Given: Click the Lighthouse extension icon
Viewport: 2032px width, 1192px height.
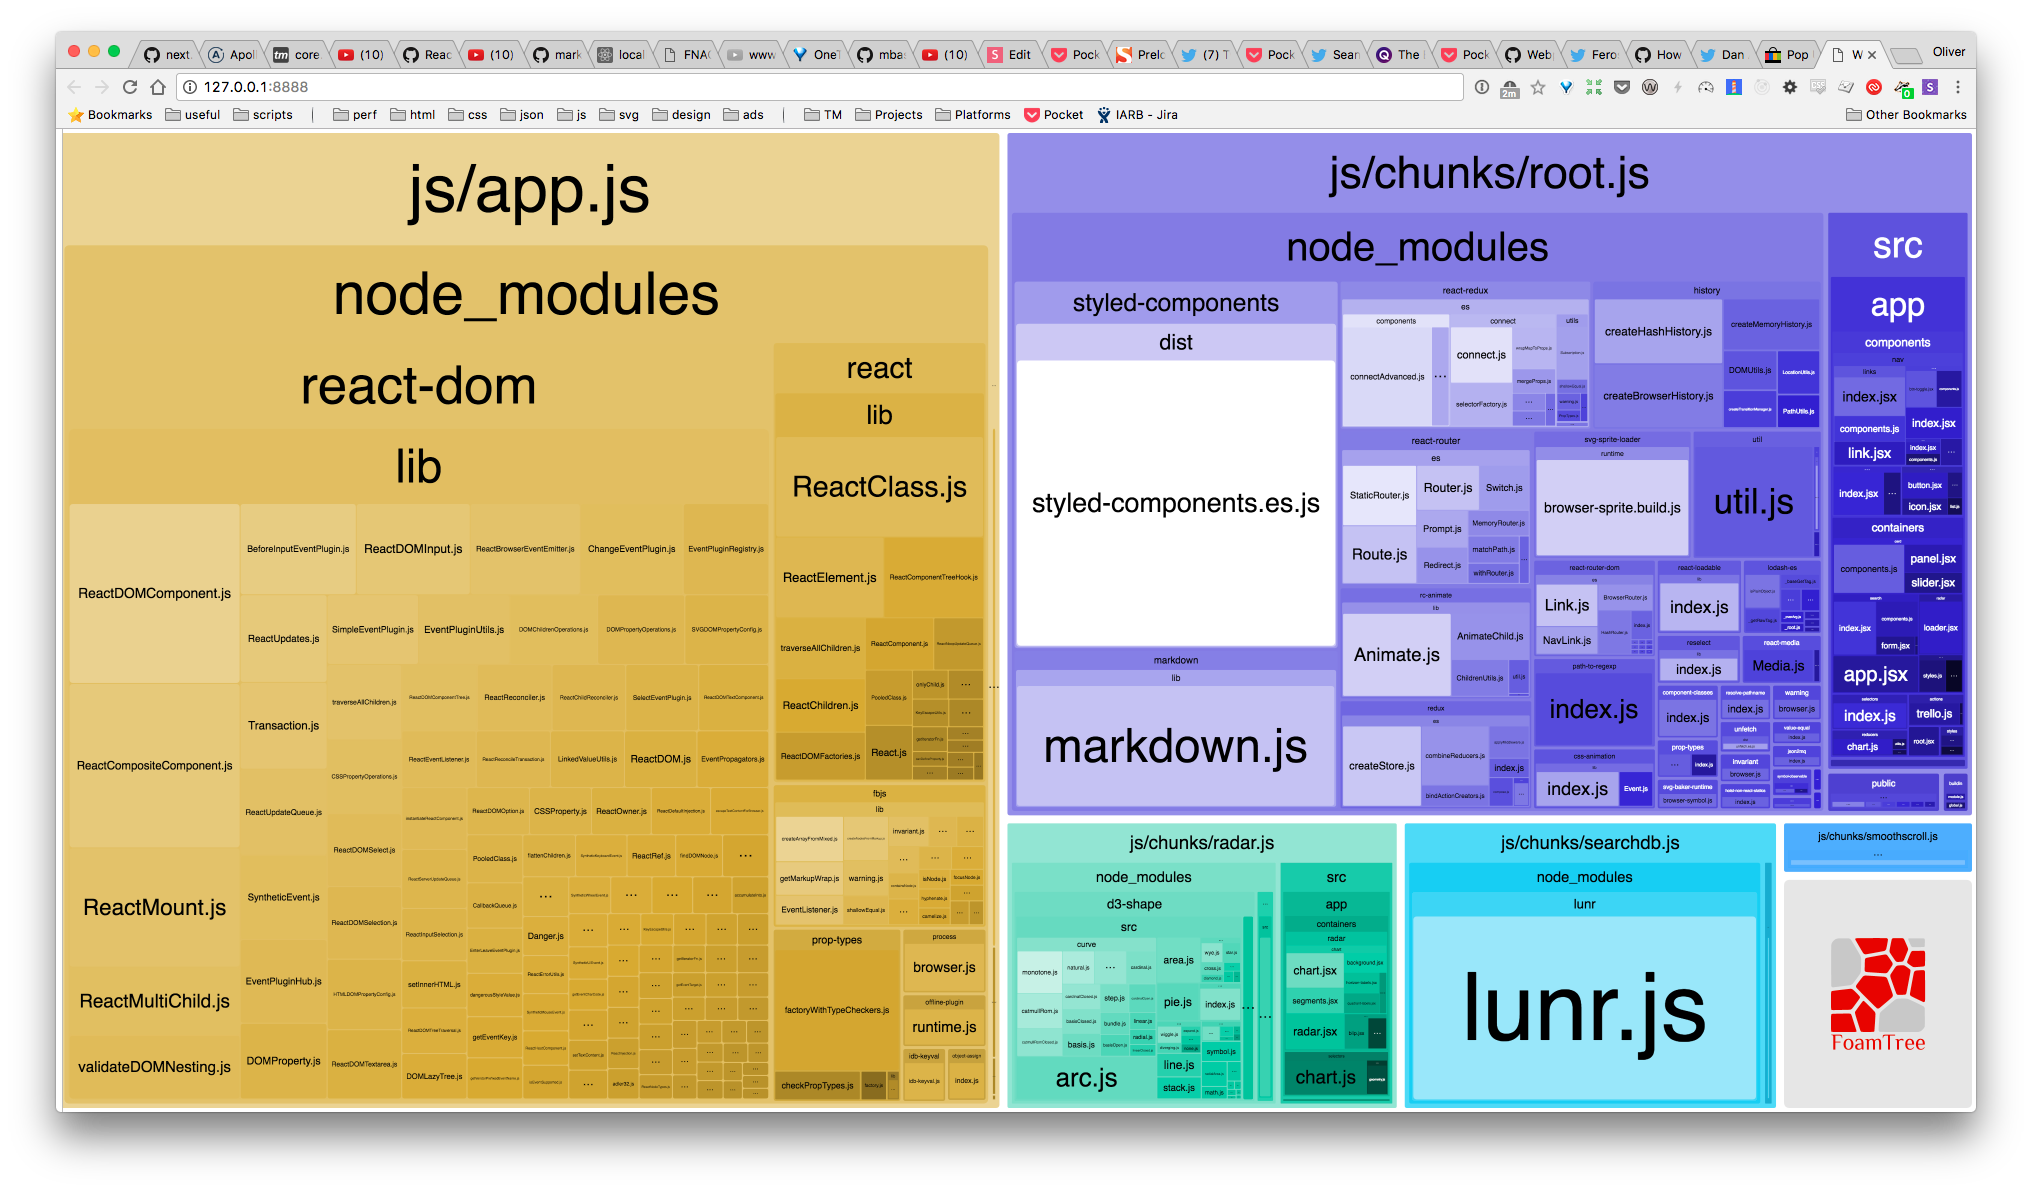Looking at the screenshot, I should pos(1734,87).
